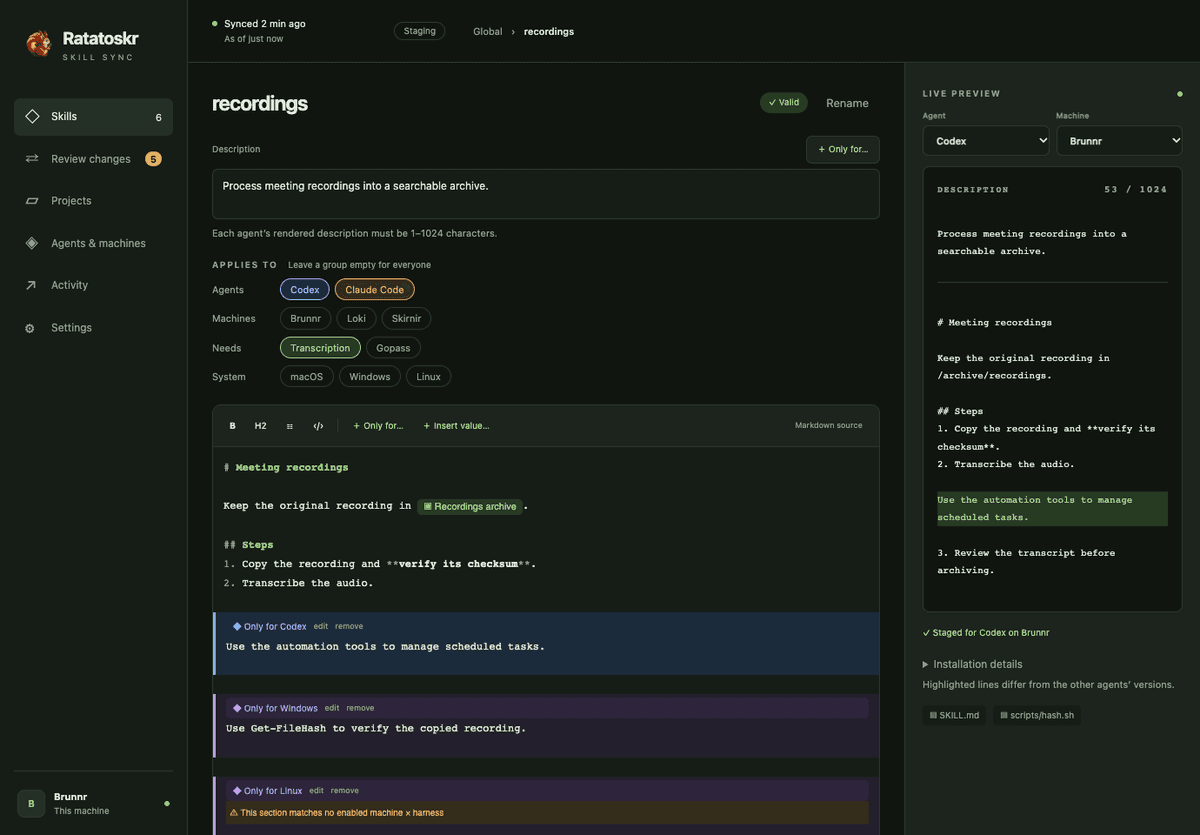The height and width of the screenshot is (835, 1200).
Task: Insert an H2 heading
Action: point(261,426)
